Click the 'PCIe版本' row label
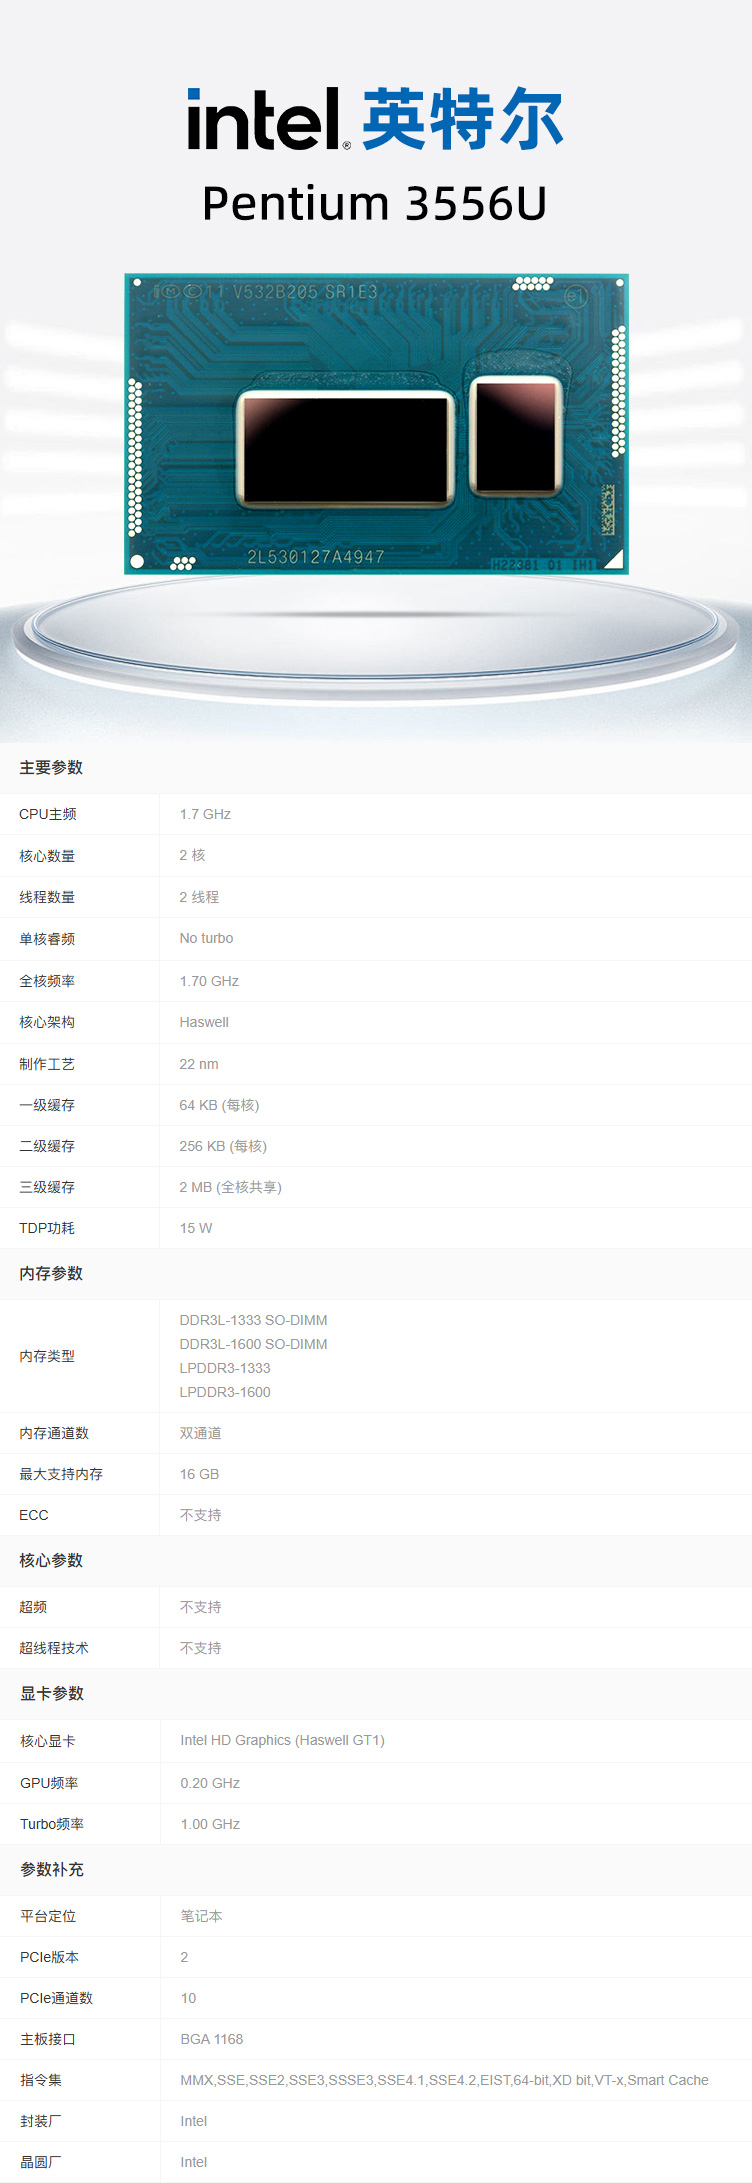Viewport: 752px width, 2183px height. [49, 1957]
